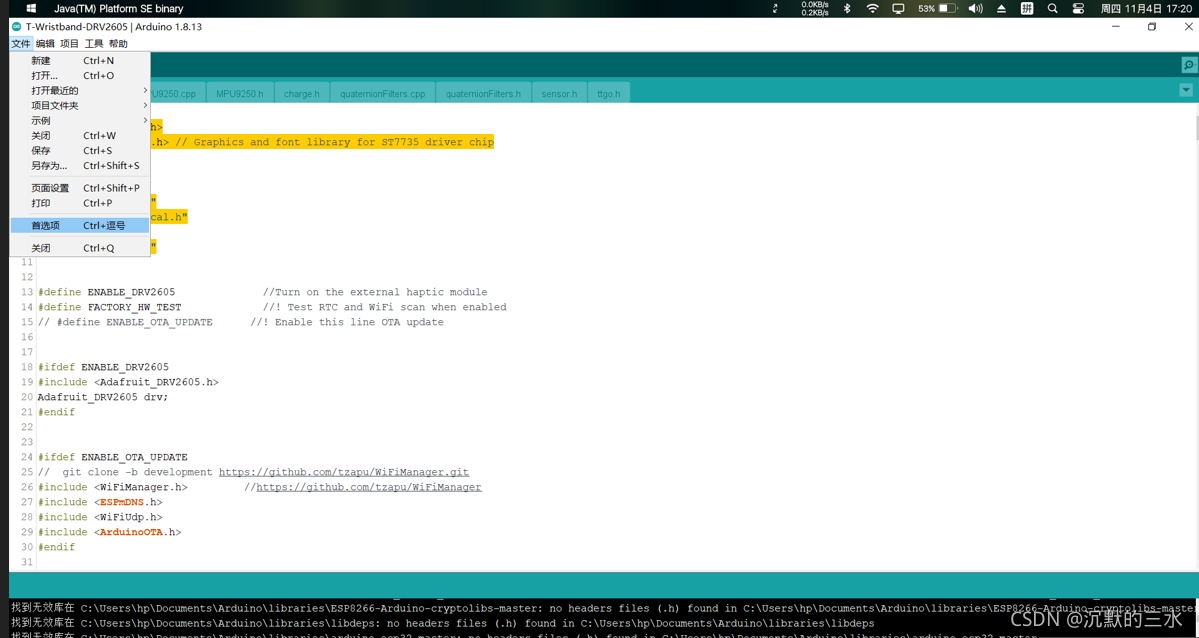Click the battery 53% indicator
This screenshot has height=638, width=1199.
pos(937,8)
